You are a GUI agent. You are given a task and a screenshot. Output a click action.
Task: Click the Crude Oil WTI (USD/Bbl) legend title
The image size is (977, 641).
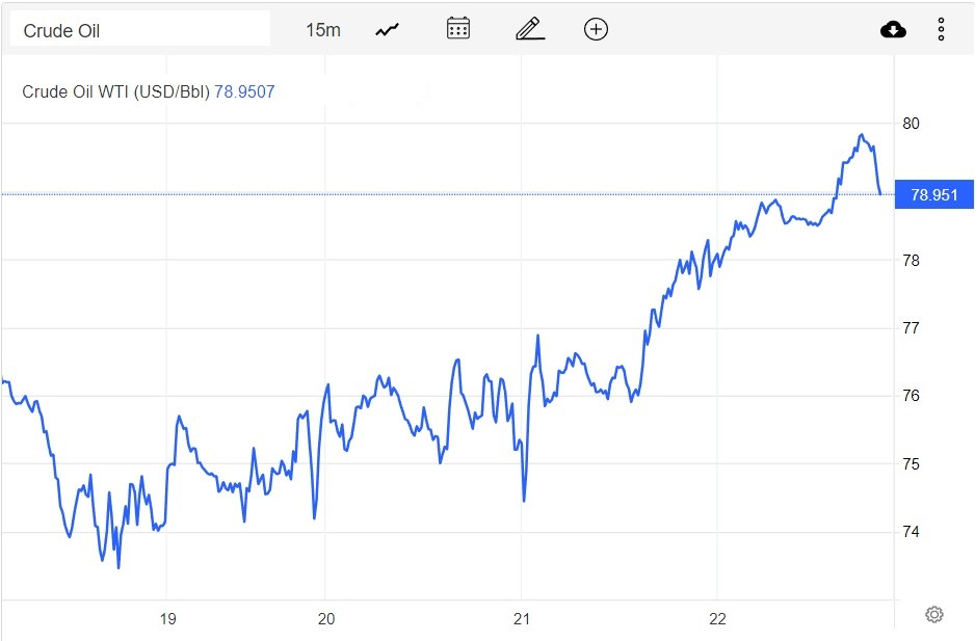point(116,92)
